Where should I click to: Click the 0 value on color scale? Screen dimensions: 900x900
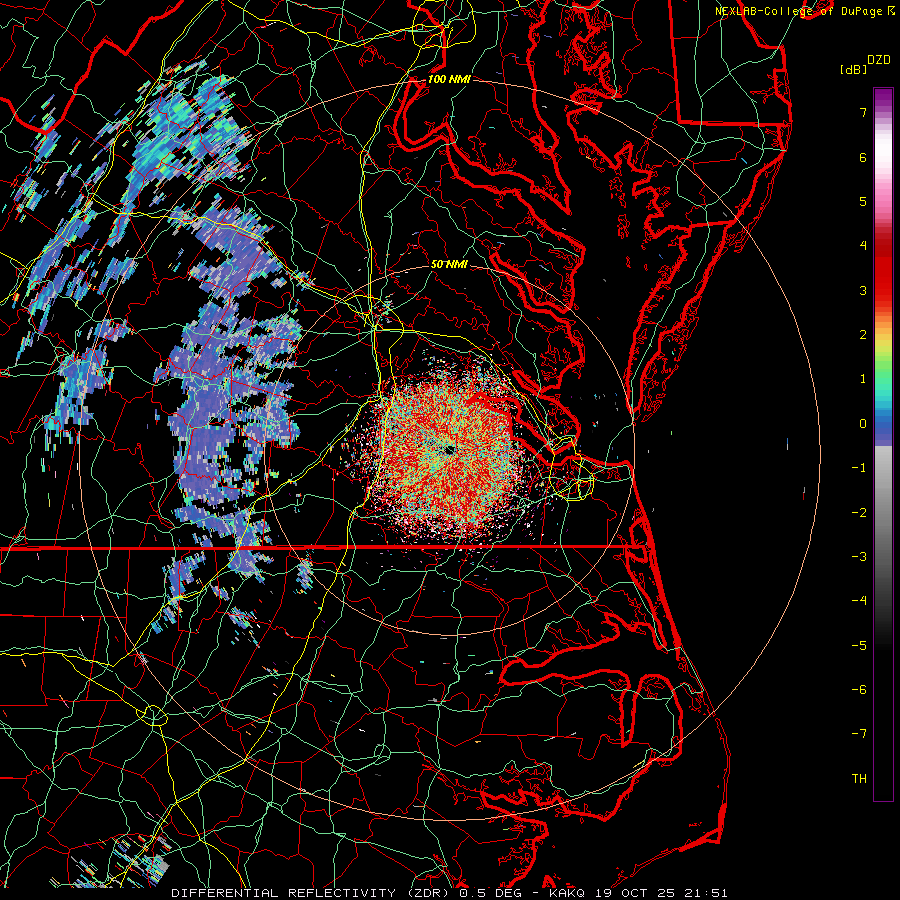coord(863,424)
